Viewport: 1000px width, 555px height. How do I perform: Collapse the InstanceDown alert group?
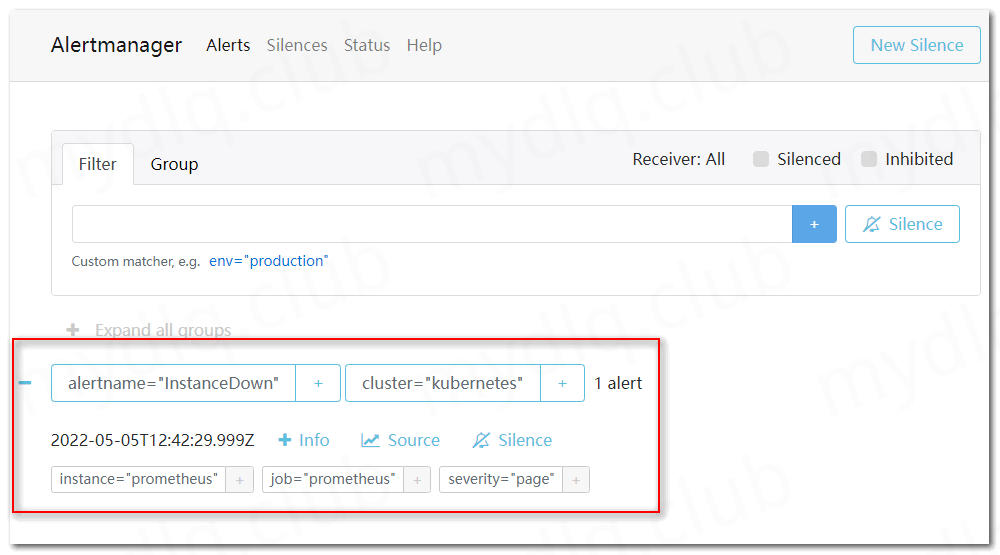coord(25,383)
